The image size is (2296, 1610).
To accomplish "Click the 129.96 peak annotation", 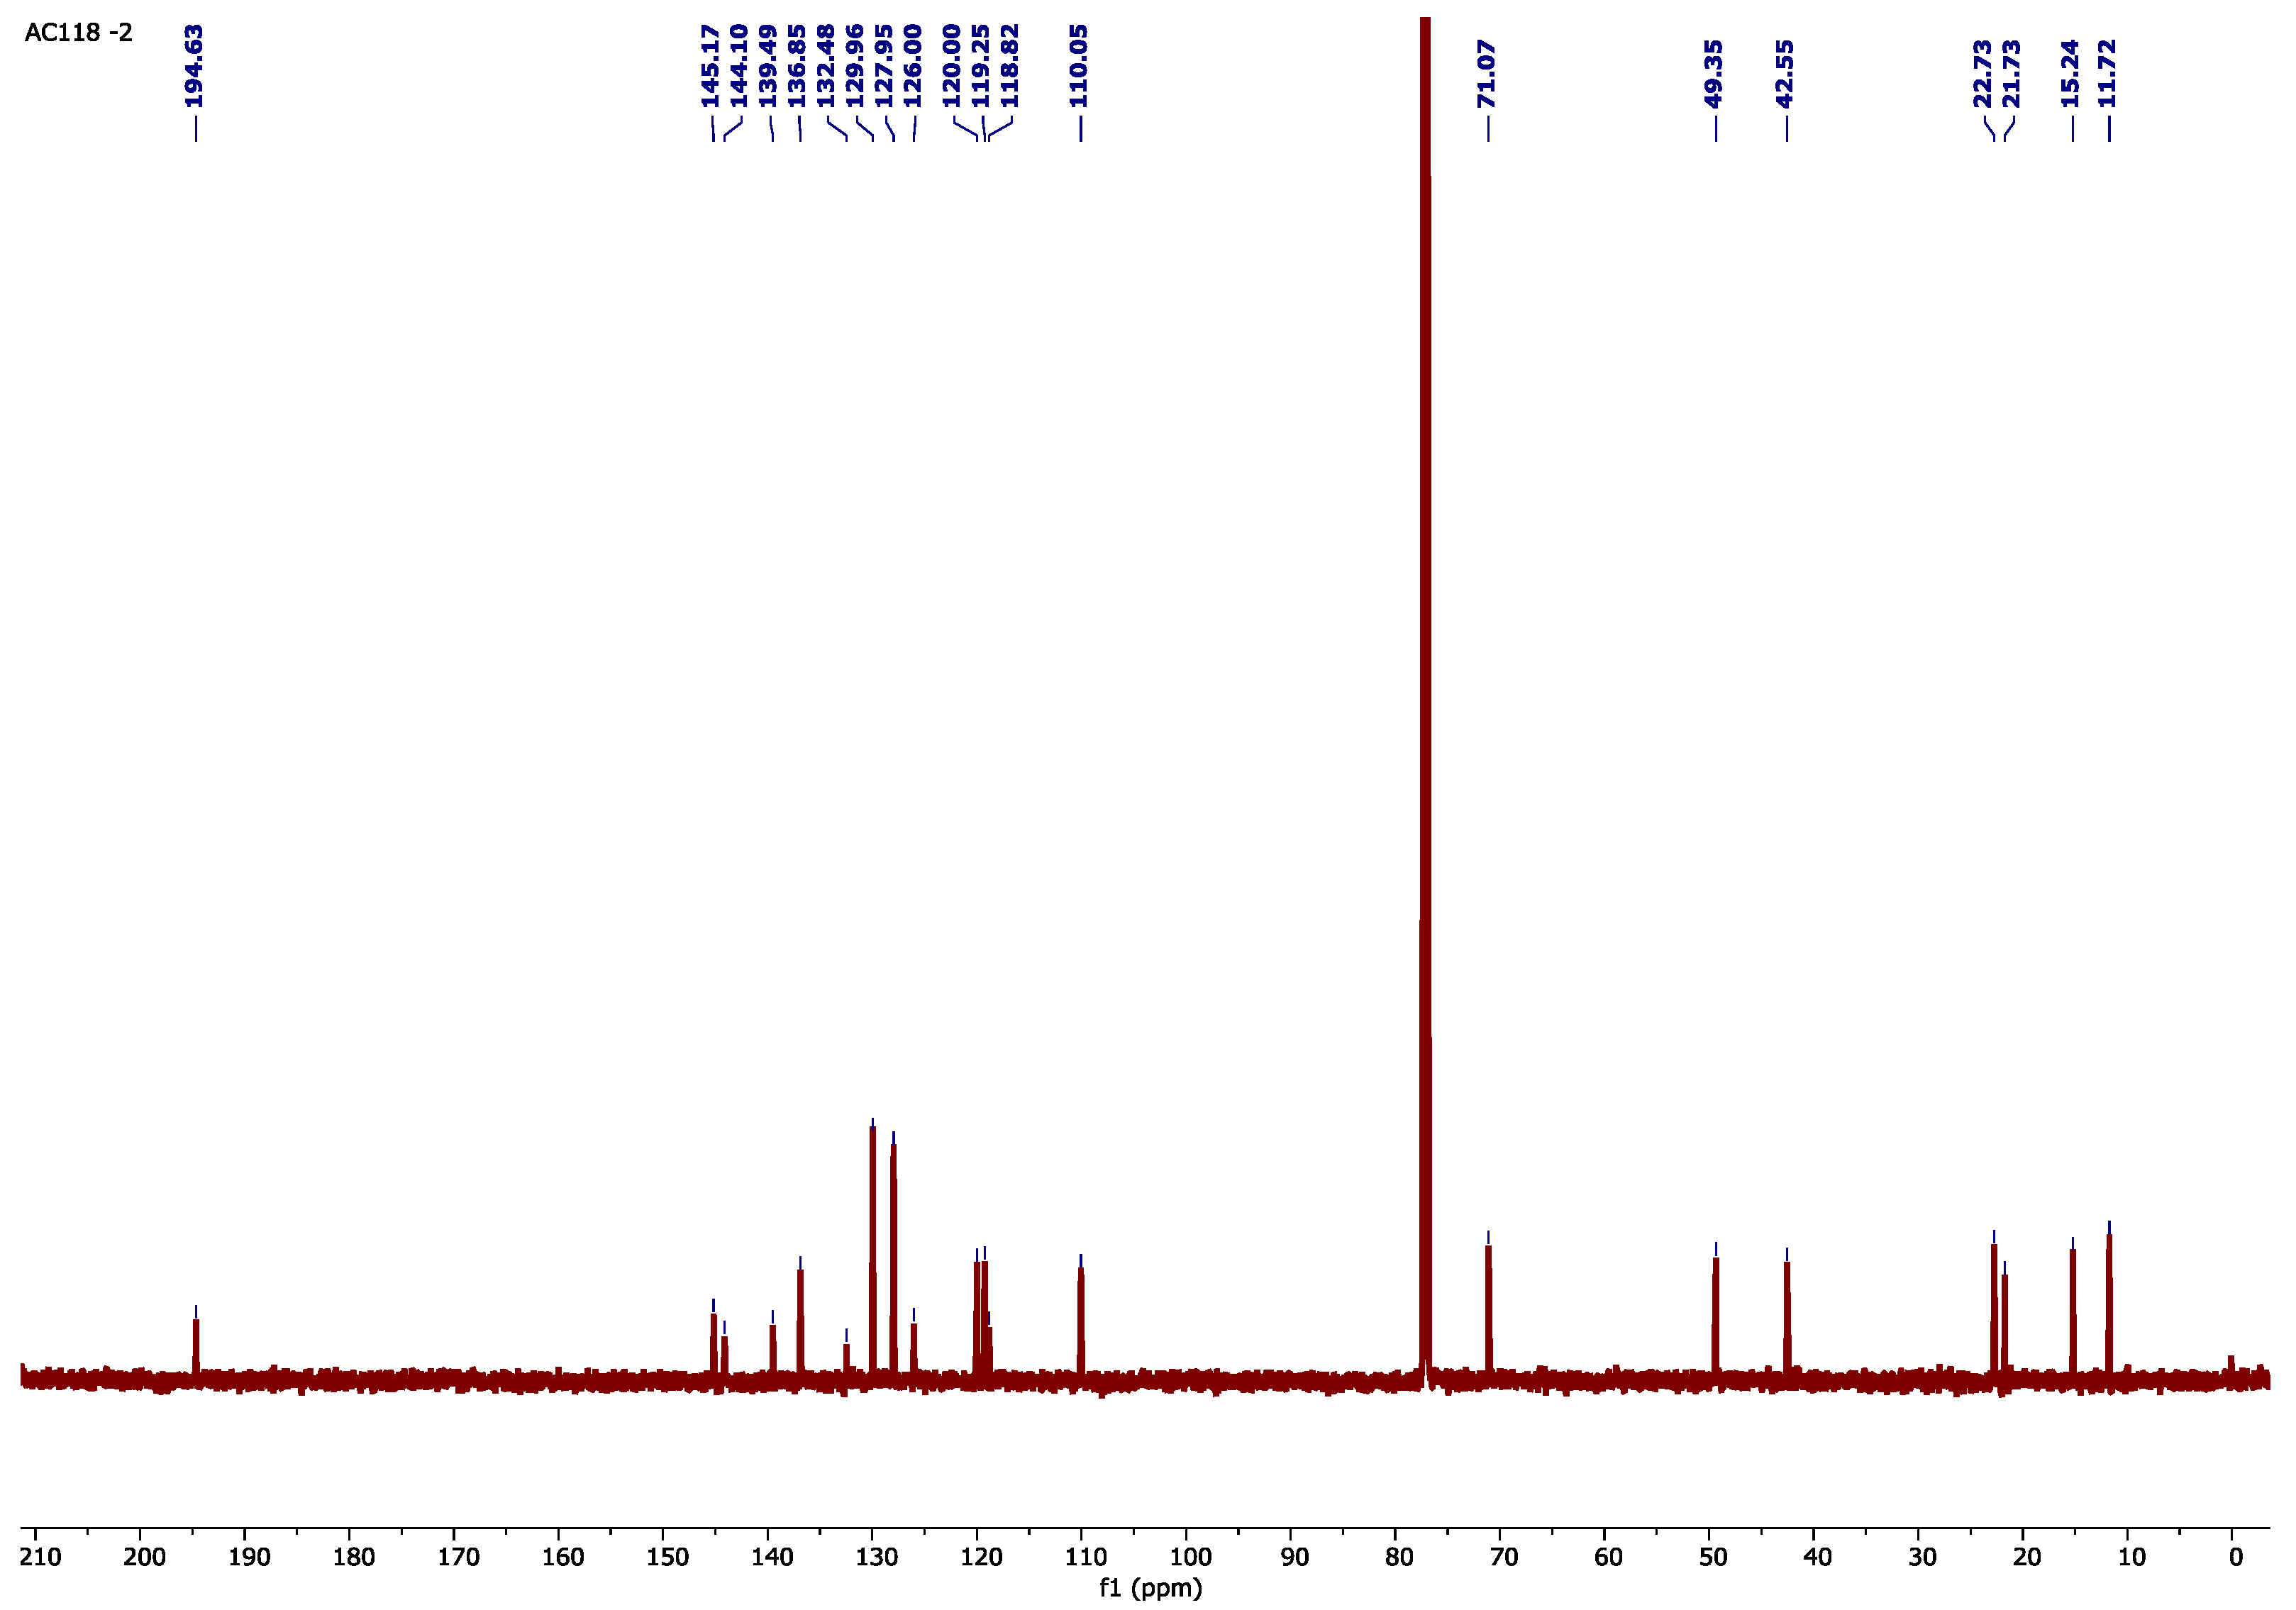I will coord(856,67).
